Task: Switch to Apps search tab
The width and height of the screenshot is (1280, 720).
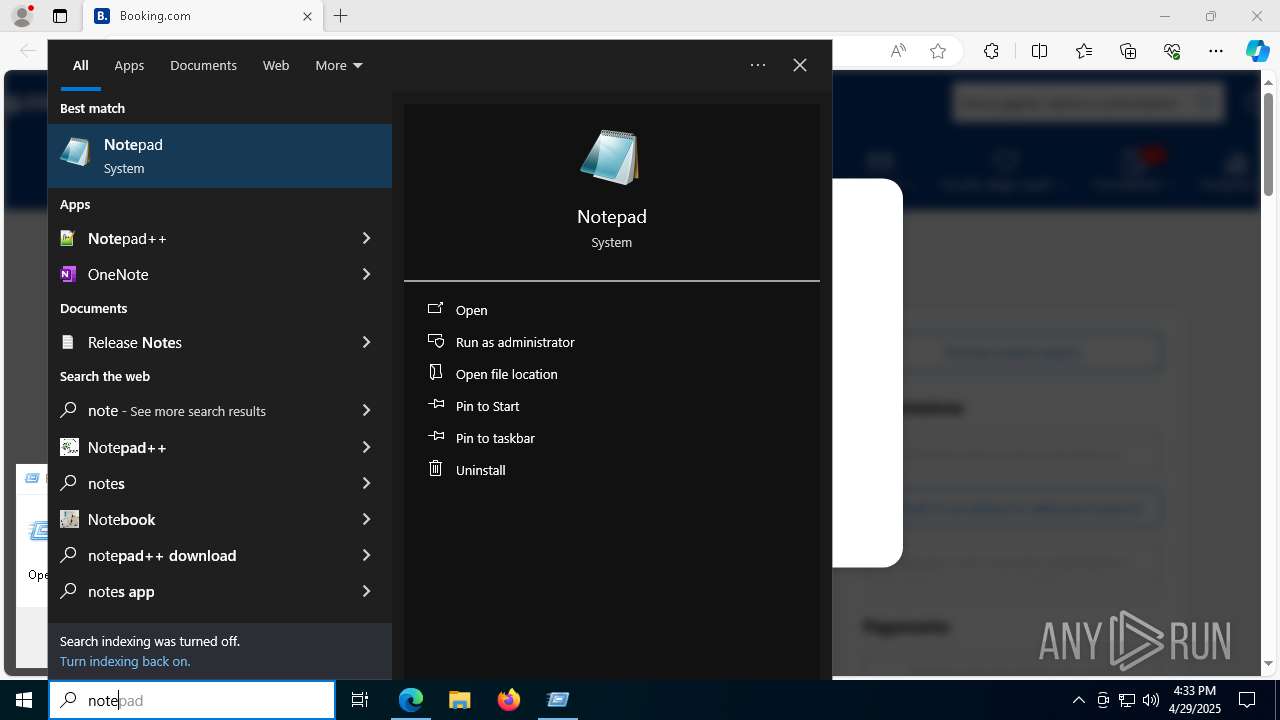Action: click(129, 65)
